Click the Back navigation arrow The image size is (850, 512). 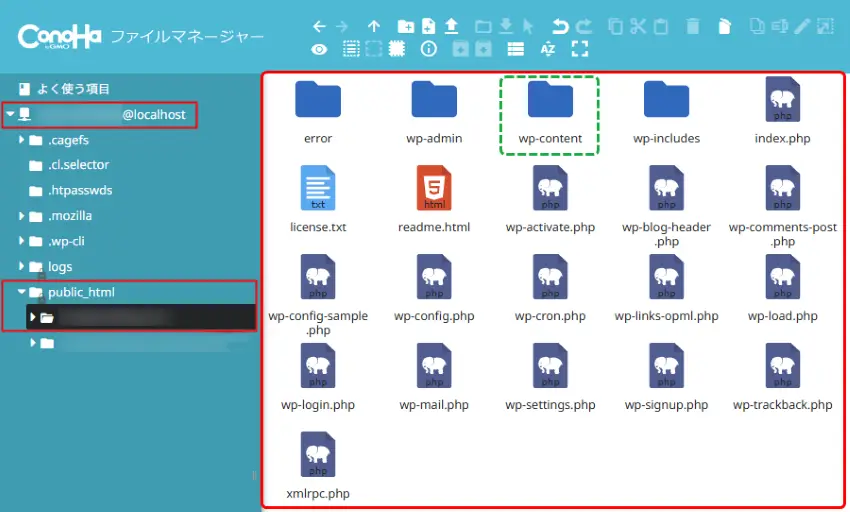[319, 27]
